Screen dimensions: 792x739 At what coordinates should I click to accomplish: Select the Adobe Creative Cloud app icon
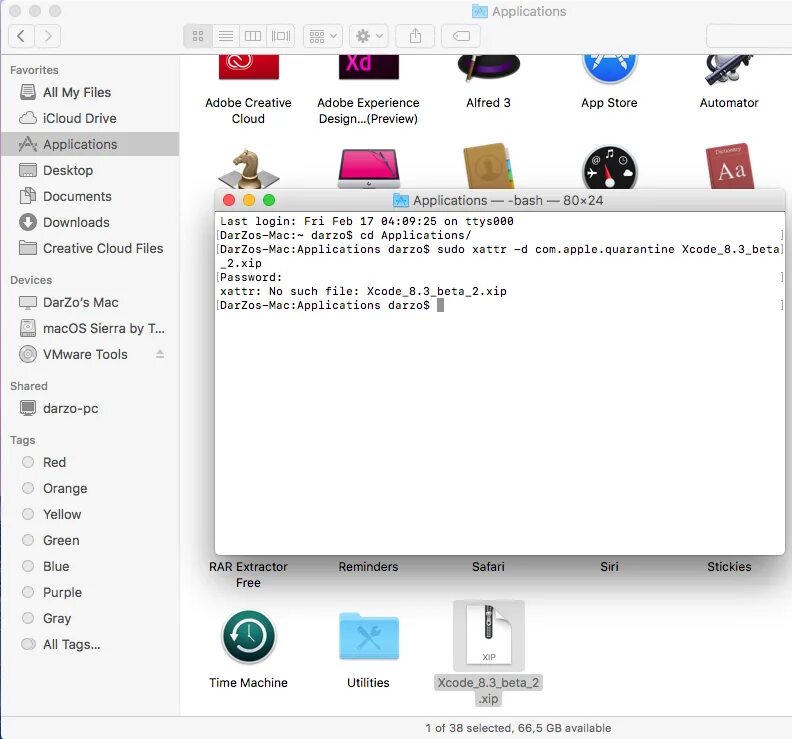click(249, 67)
